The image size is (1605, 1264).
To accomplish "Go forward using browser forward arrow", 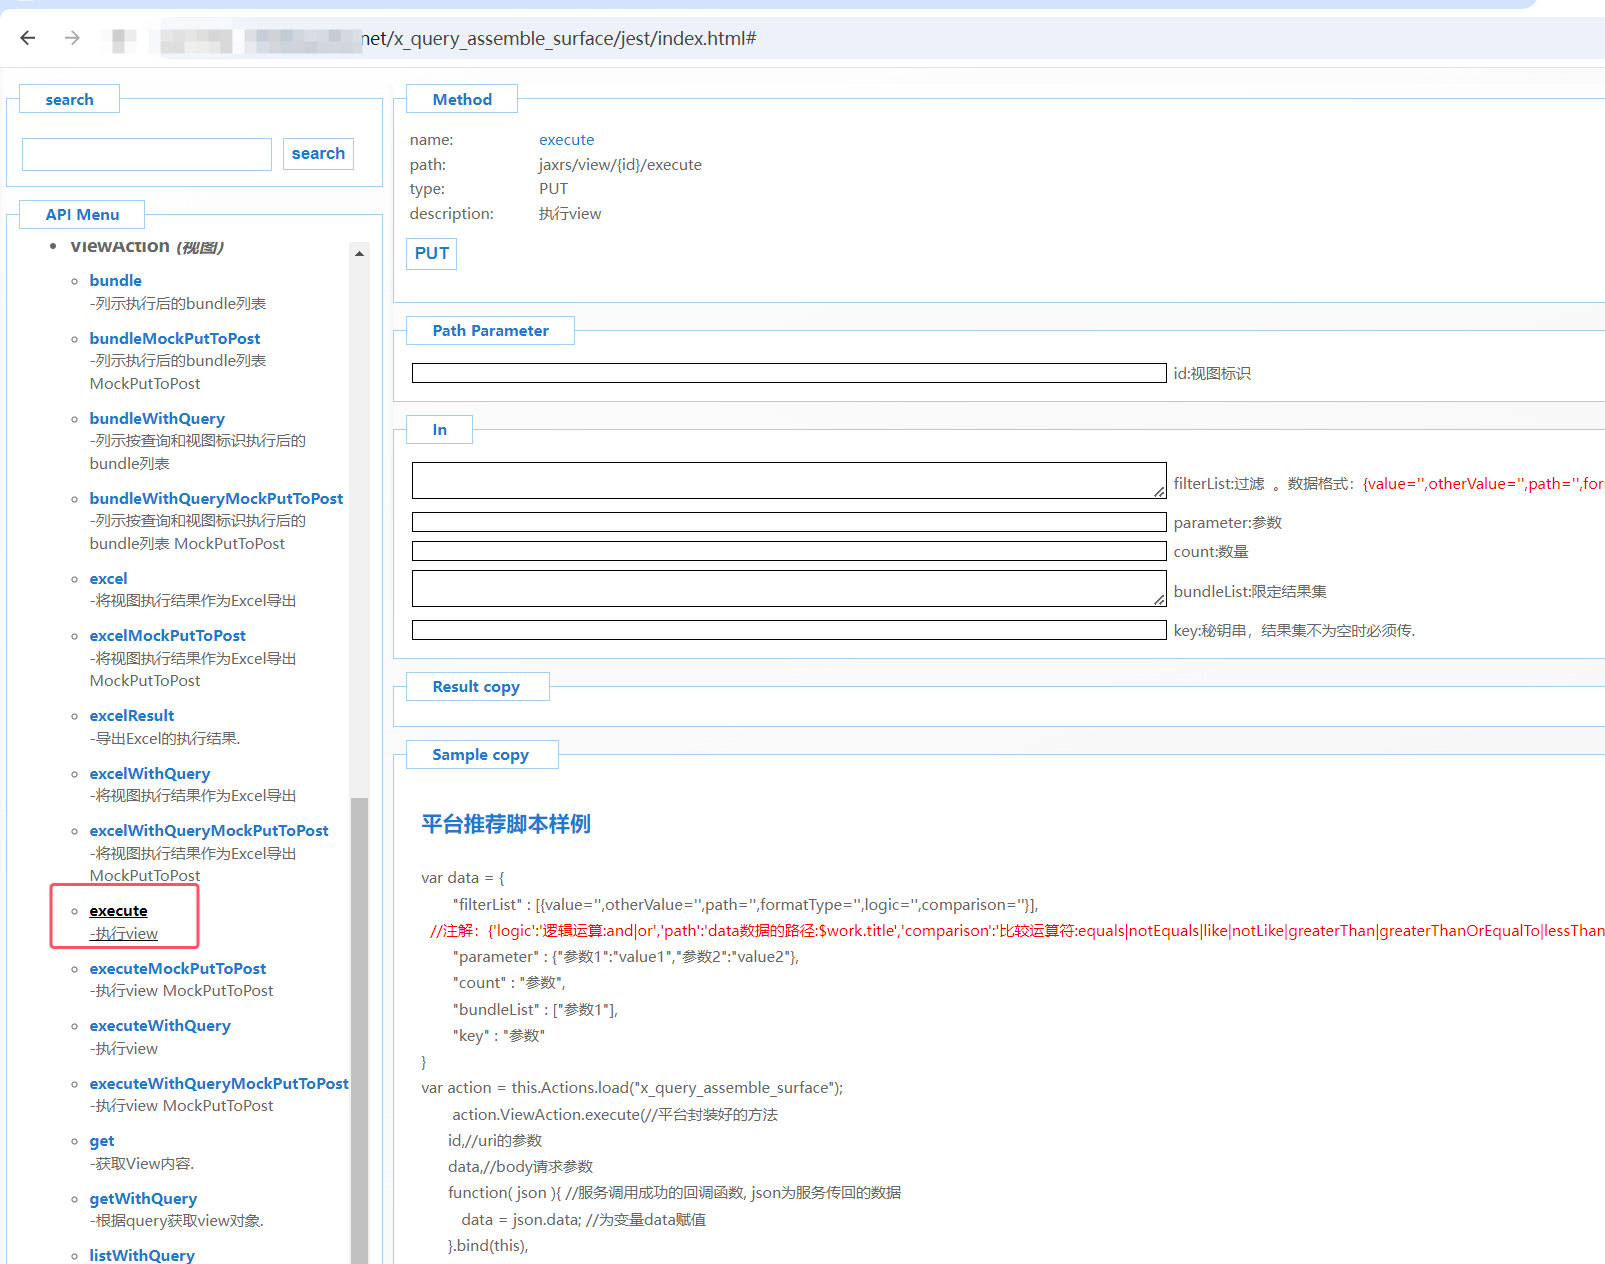I will click(72, 38).
